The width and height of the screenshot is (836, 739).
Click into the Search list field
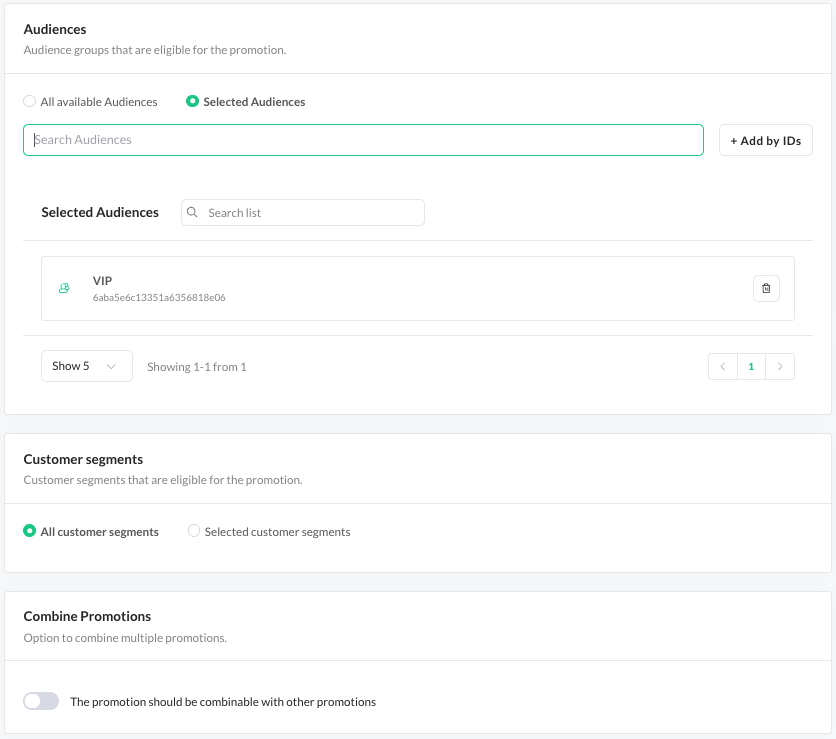303,213
